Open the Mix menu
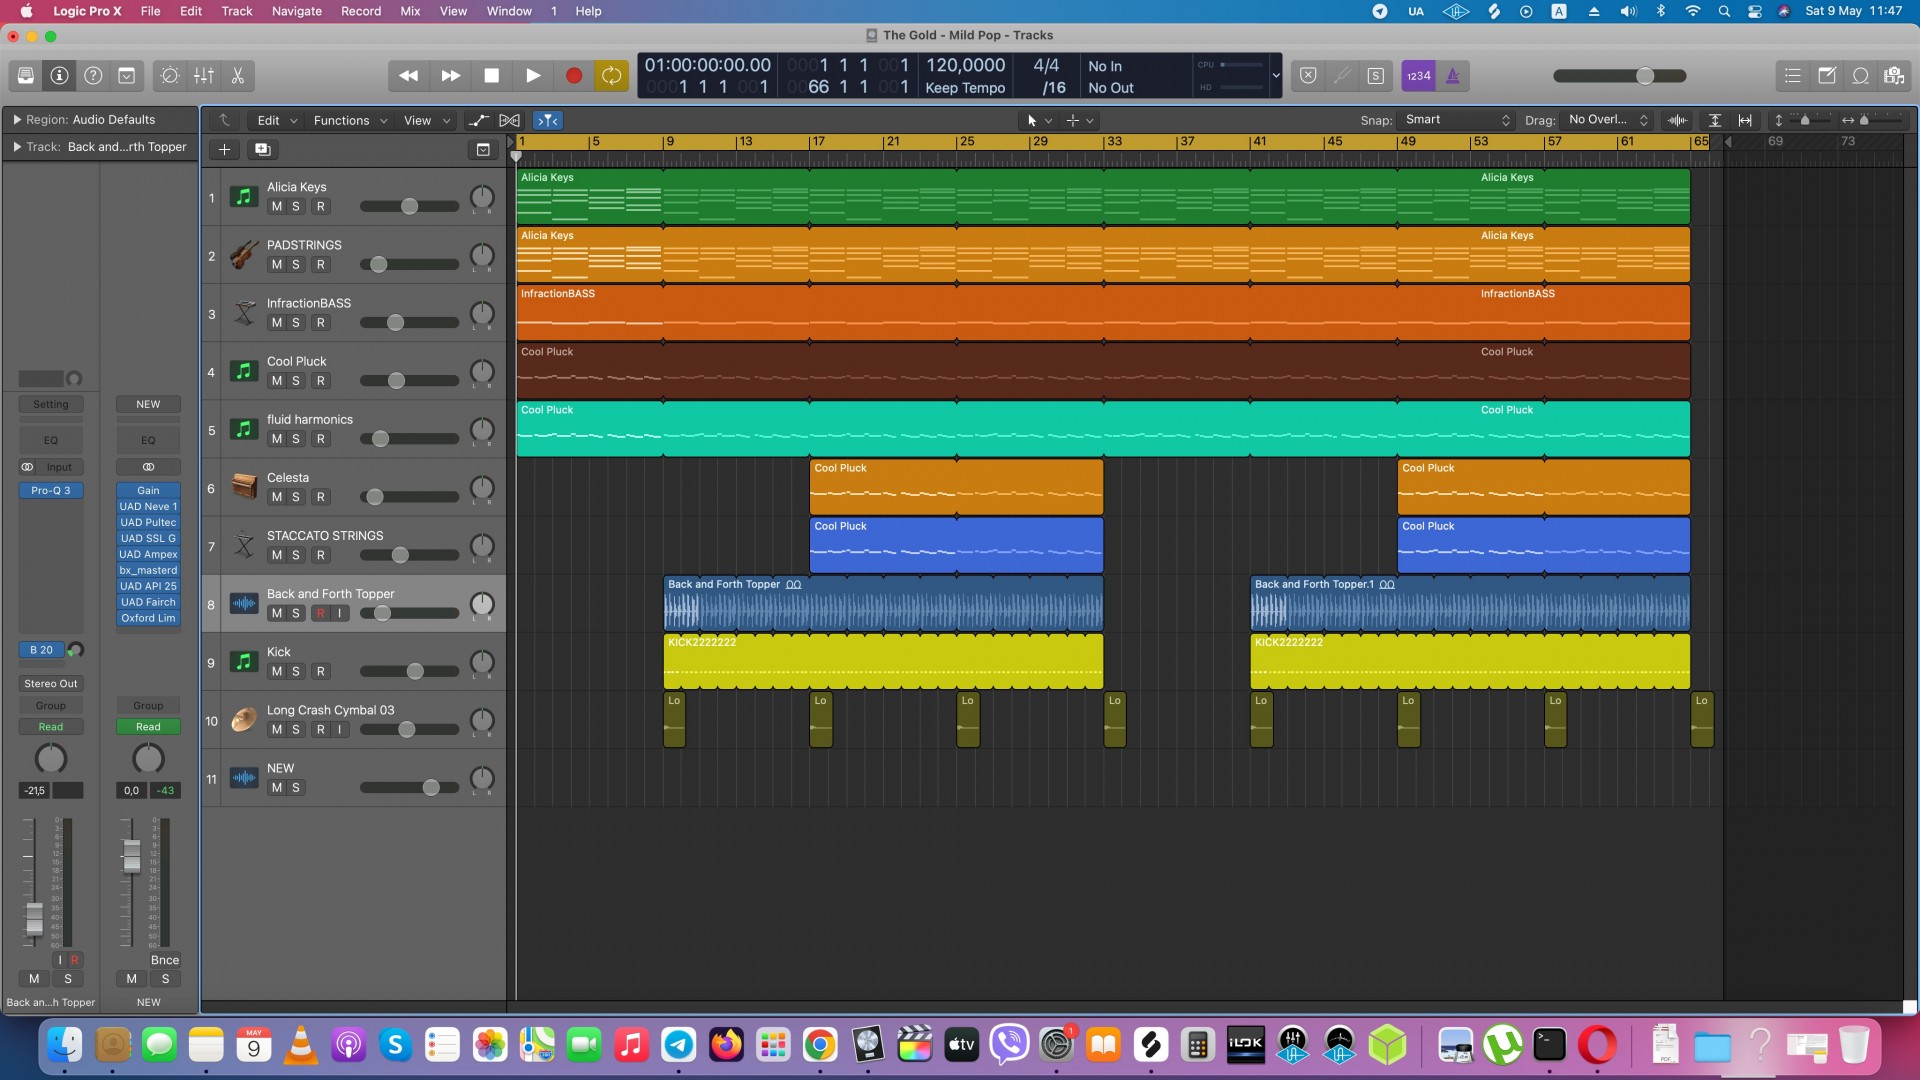This screenshot has height=1080, width=1920. [x=410, y=11]
